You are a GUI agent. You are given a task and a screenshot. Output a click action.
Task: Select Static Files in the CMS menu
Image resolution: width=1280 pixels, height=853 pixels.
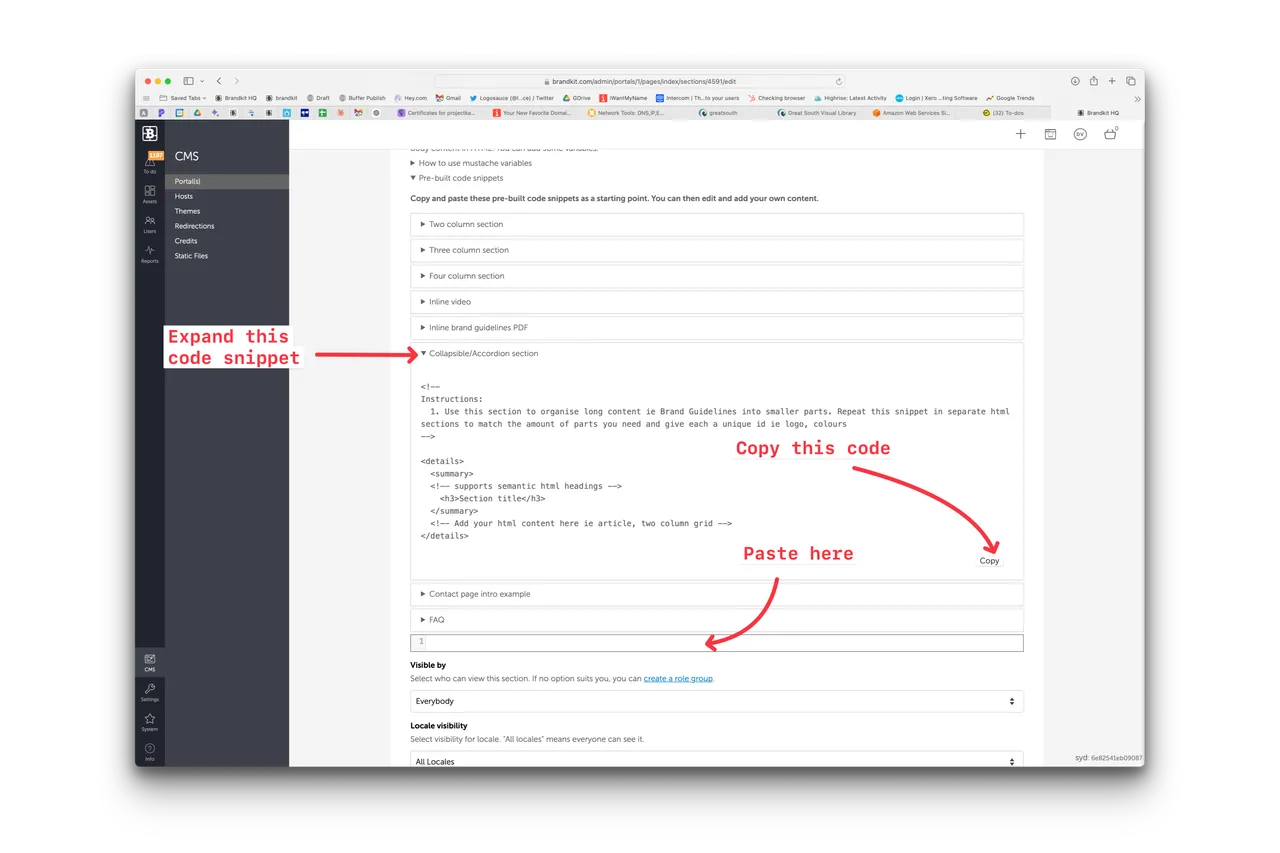[191, 256]
